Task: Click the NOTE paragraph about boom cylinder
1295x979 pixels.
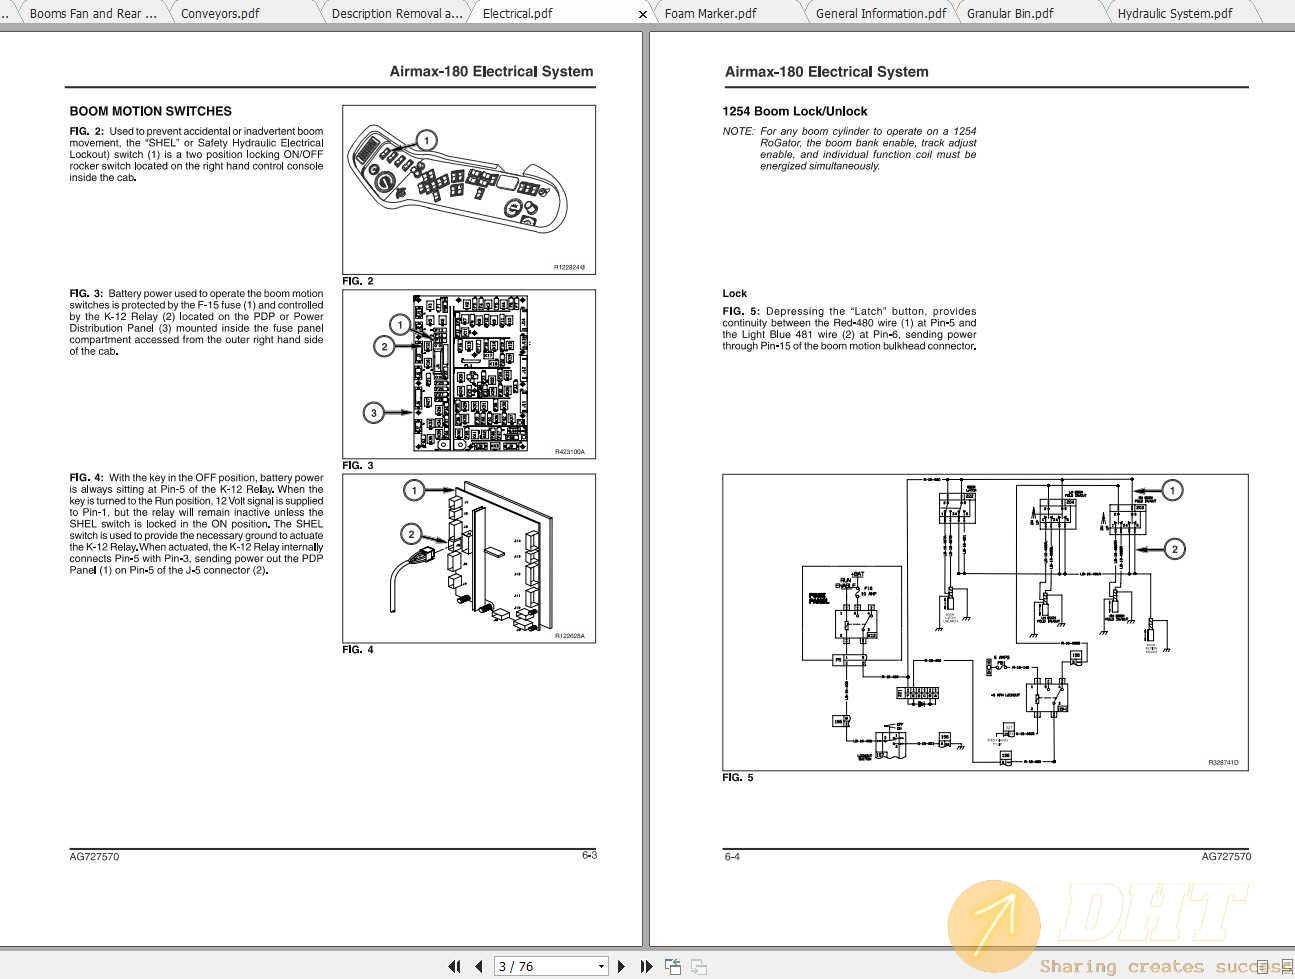Action: tap(850, 148)
